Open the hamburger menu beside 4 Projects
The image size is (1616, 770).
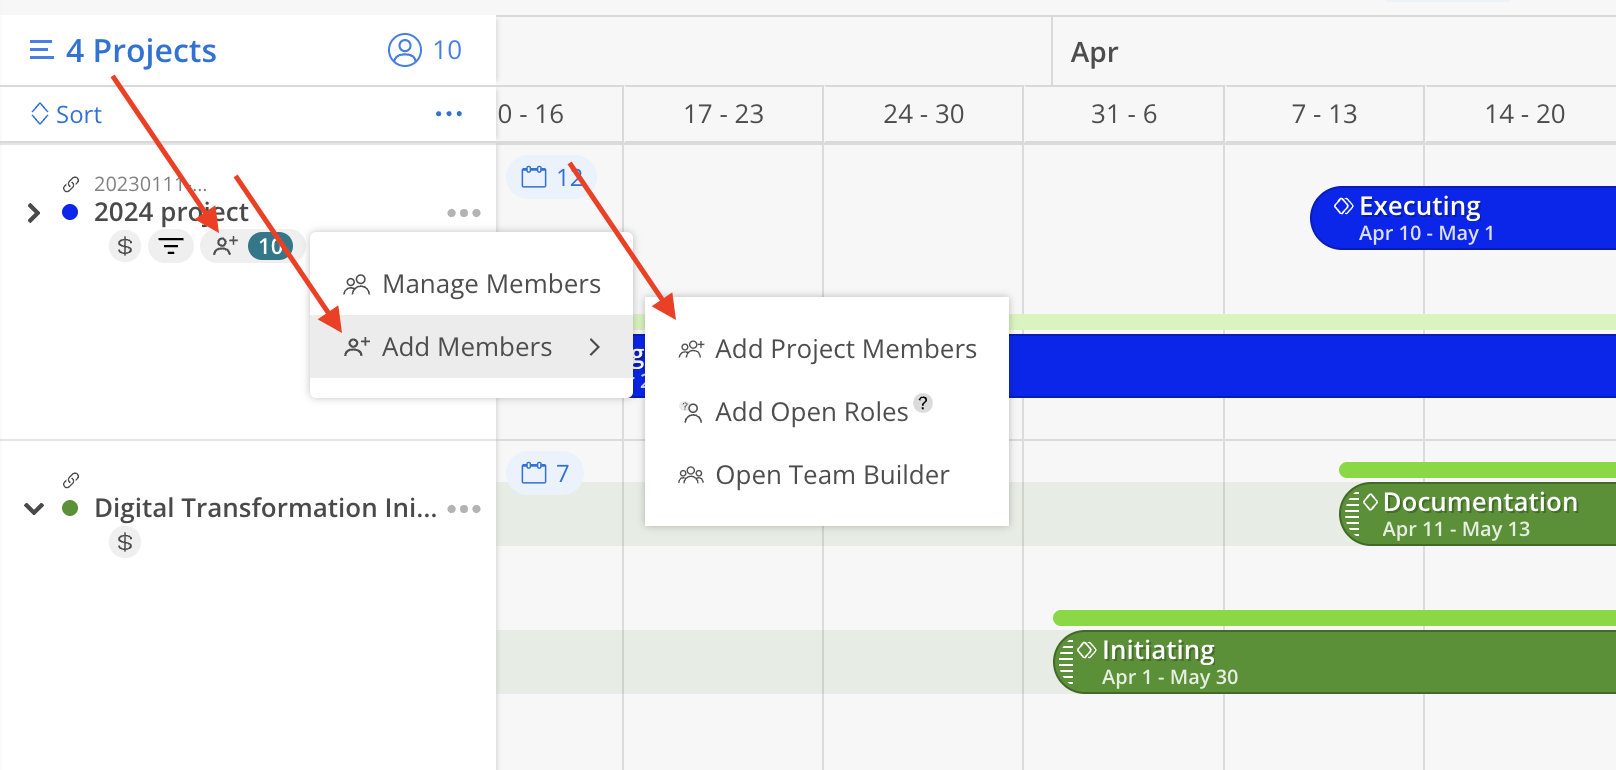tap(41, 50)
